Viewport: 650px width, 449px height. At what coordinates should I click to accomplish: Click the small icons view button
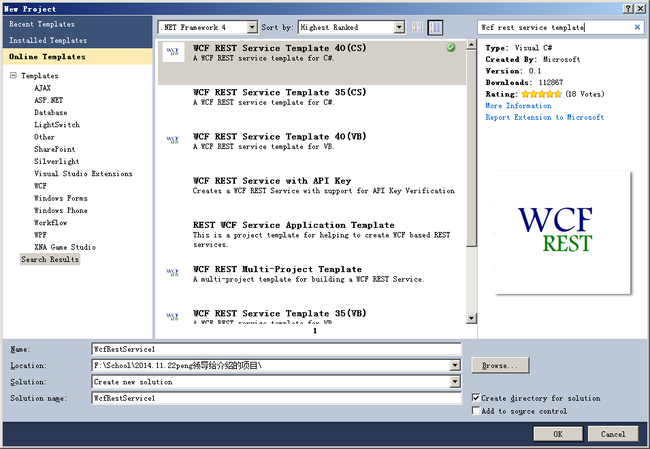(417, 27)
